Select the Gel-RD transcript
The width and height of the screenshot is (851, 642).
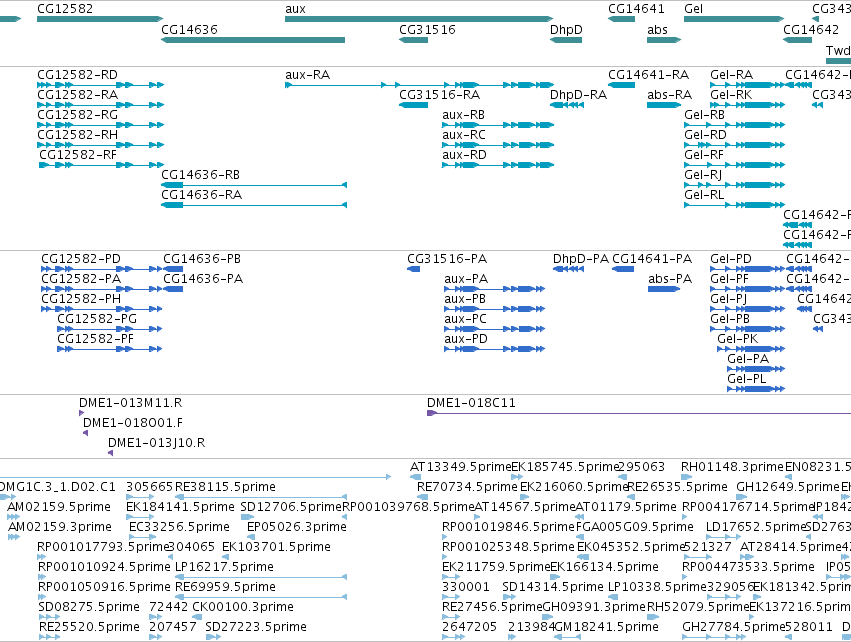click(734, 145)
